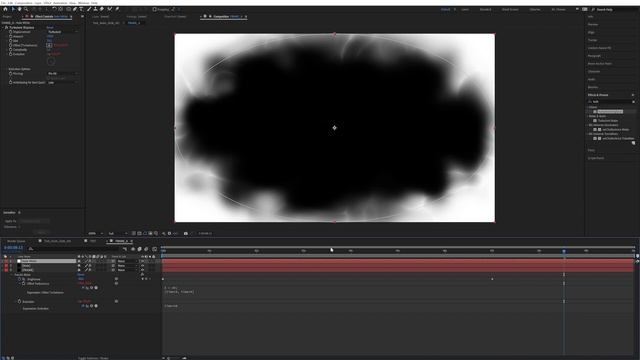
Task: Click the Home icon in the toolbar
Action: tap(6, 9)
